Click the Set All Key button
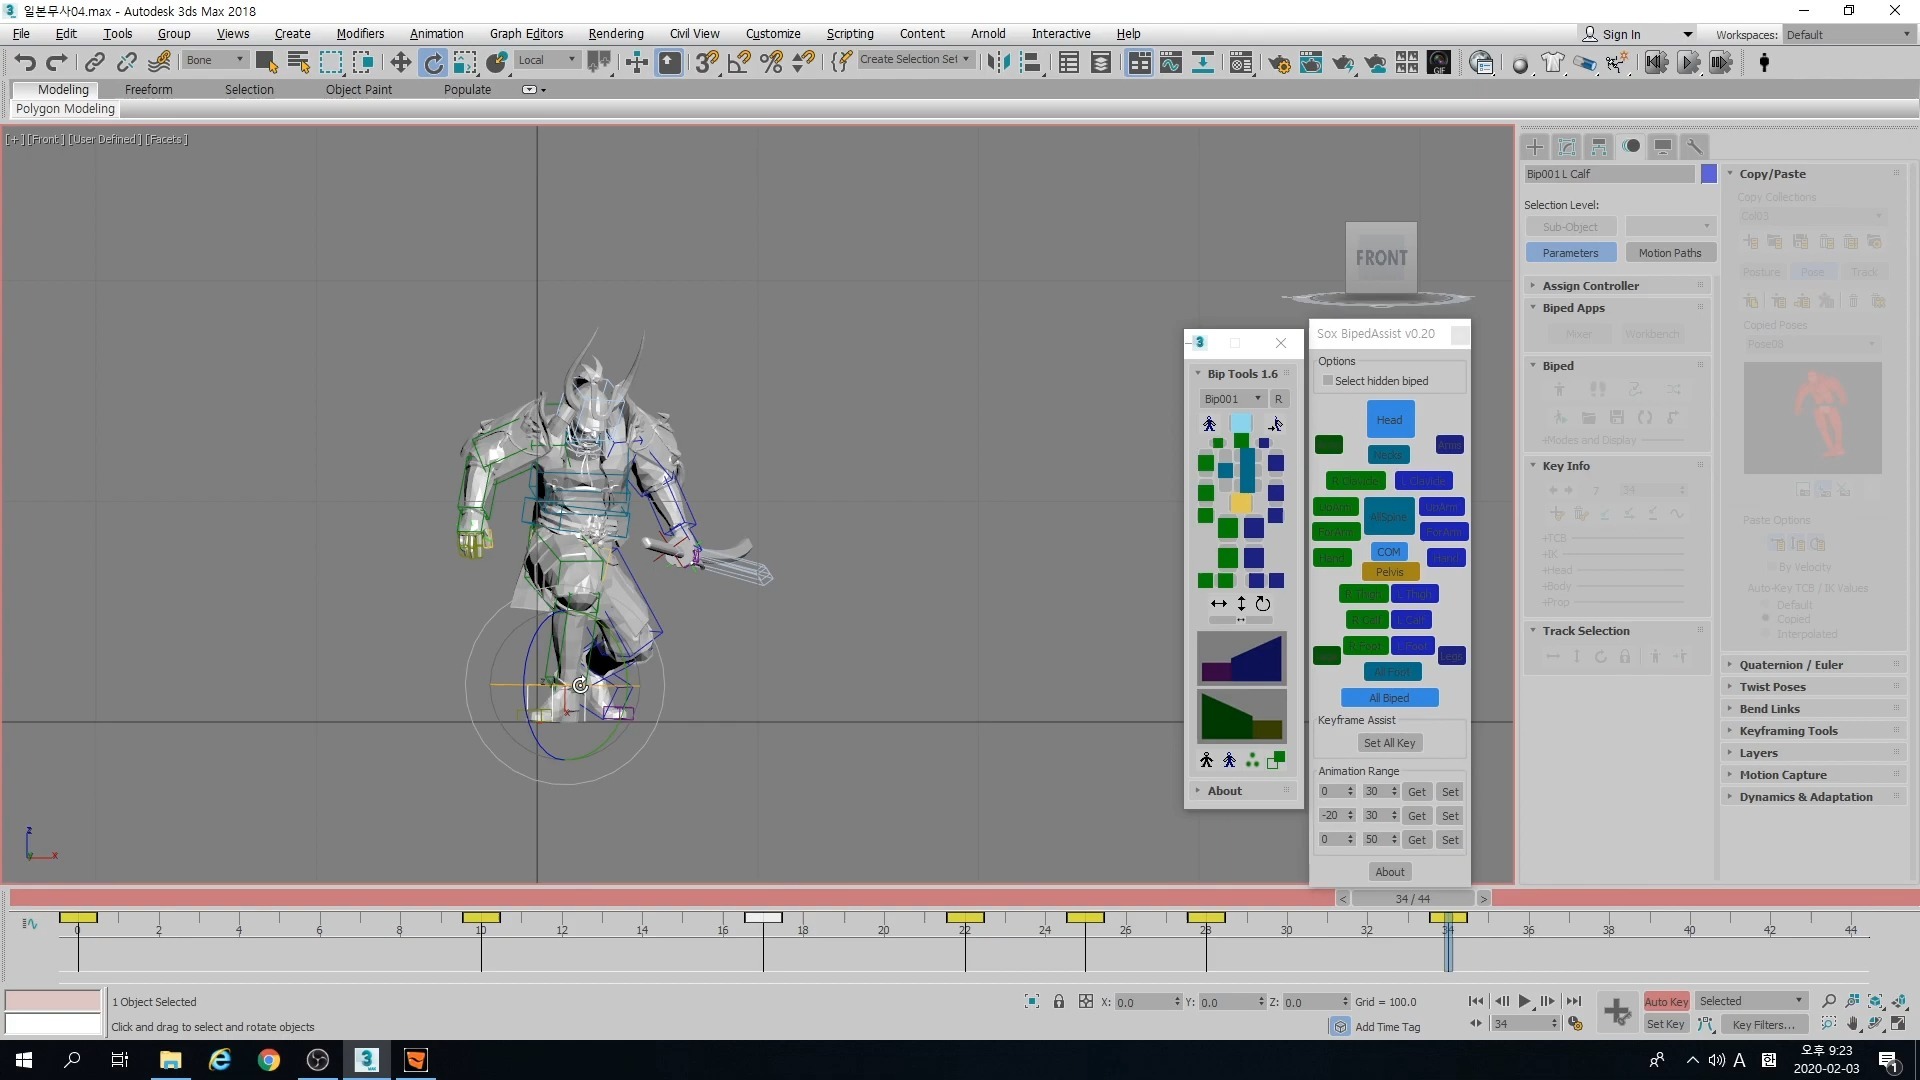The image size is (1920, 1080). click(x=1389, y=742)
